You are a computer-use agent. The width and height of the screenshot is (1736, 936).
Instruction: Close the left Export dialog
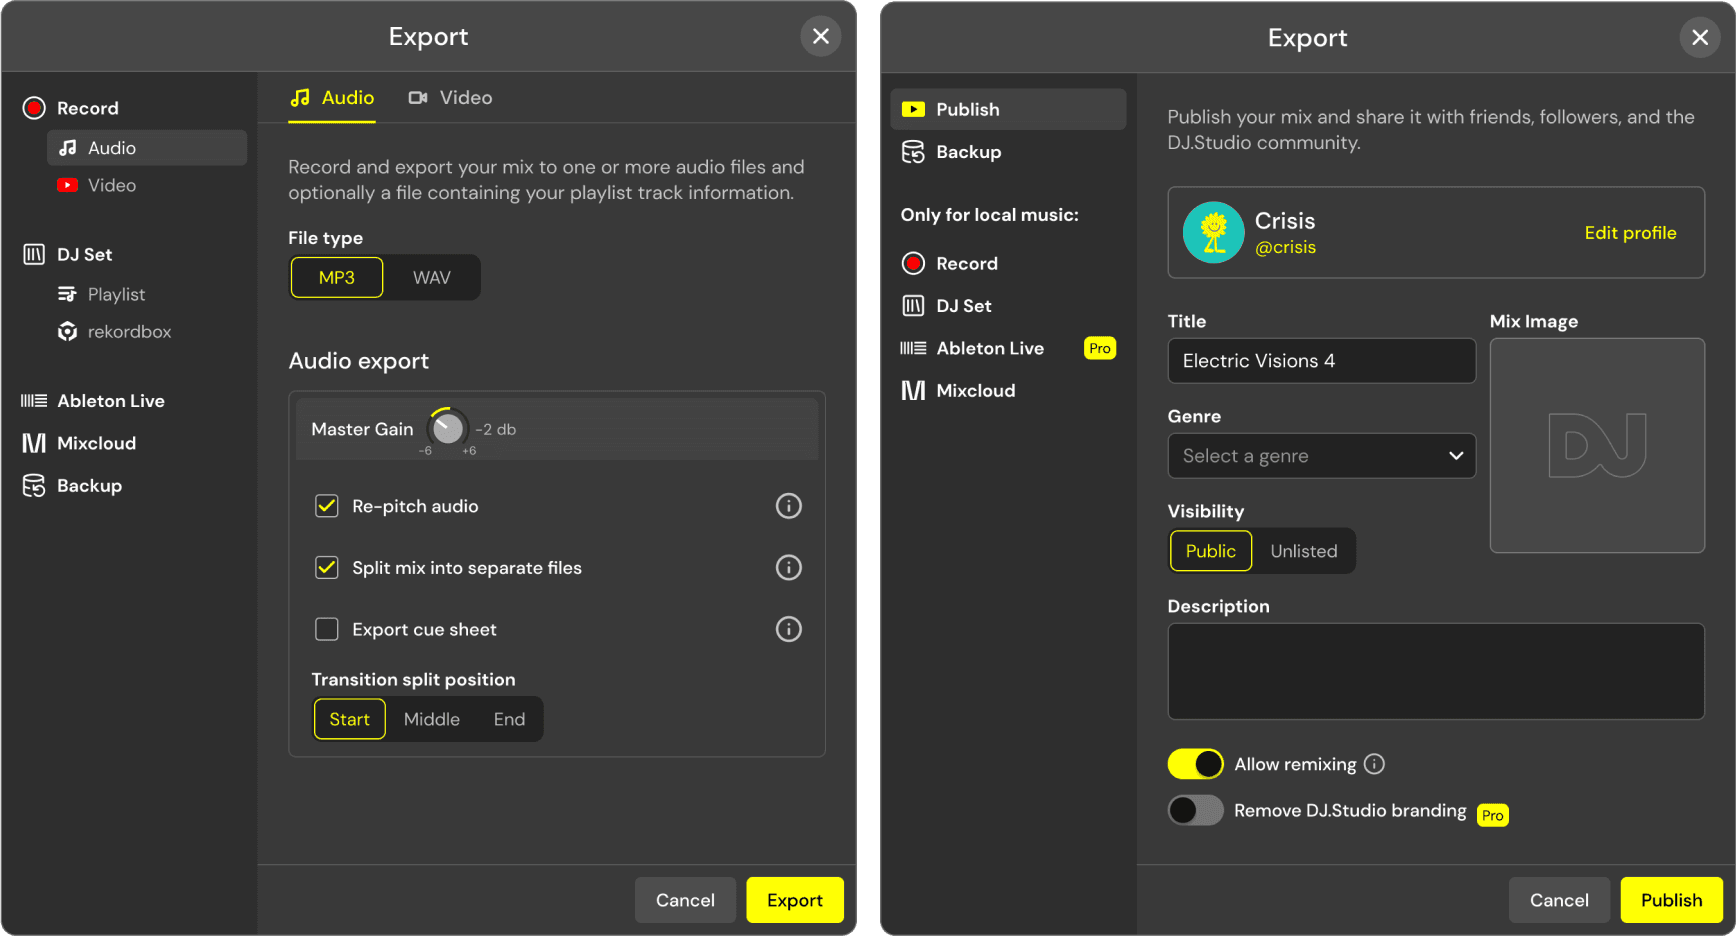821,36
